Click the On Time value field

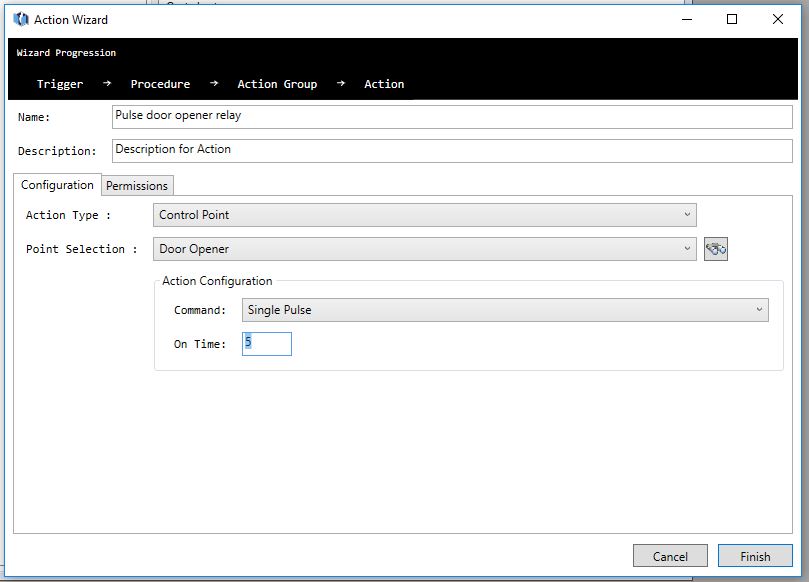click(267, 344)
